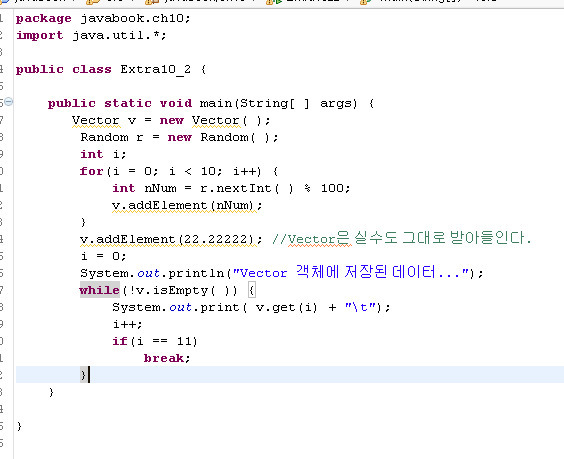564x459 pixels.
Task: Click the "!v.isEmpty( )" condition
Action: point(179,290)
